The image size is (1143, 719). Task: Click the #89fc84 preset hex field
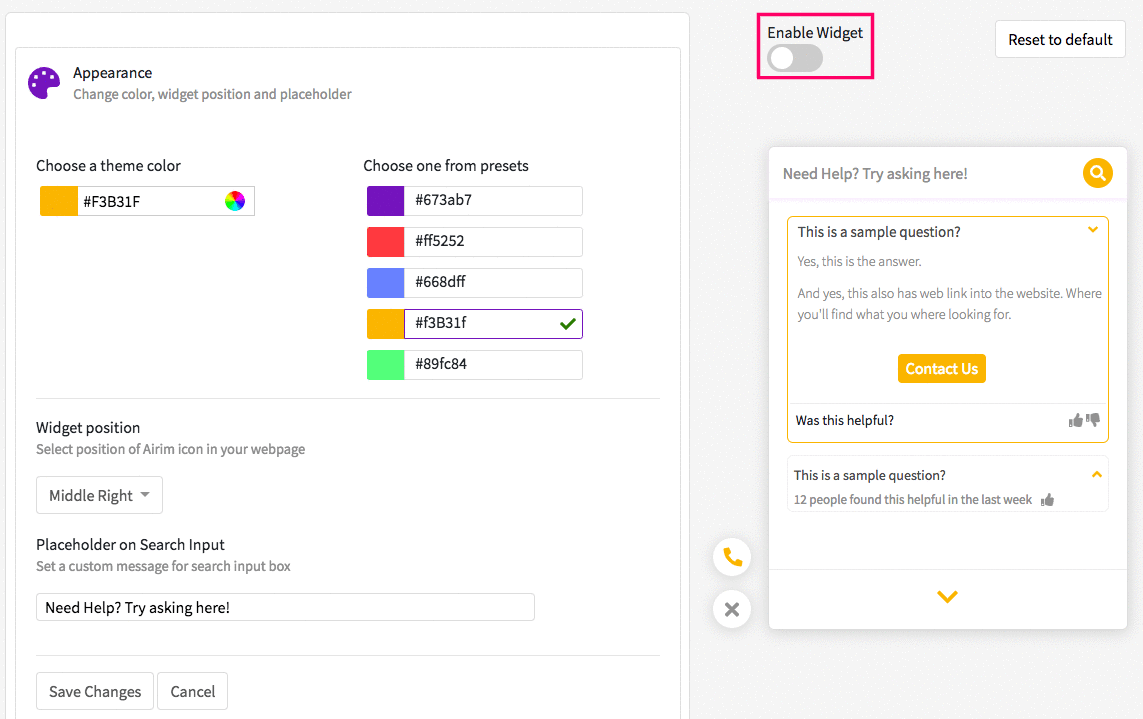(494, 365)
